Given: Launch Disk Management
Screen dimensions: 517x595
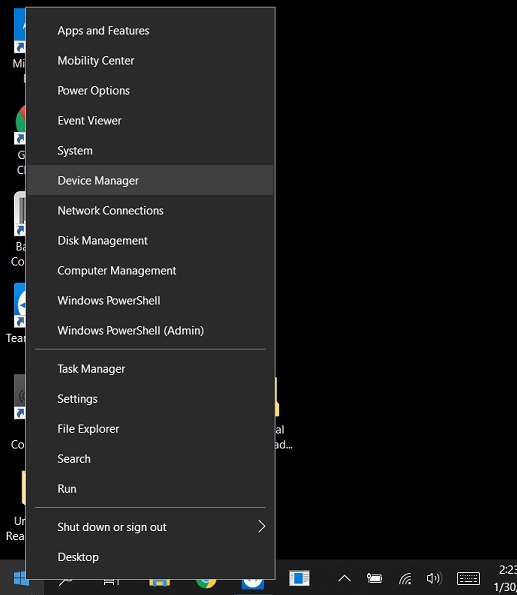Looking at the screenshot, I should (150, 240).
